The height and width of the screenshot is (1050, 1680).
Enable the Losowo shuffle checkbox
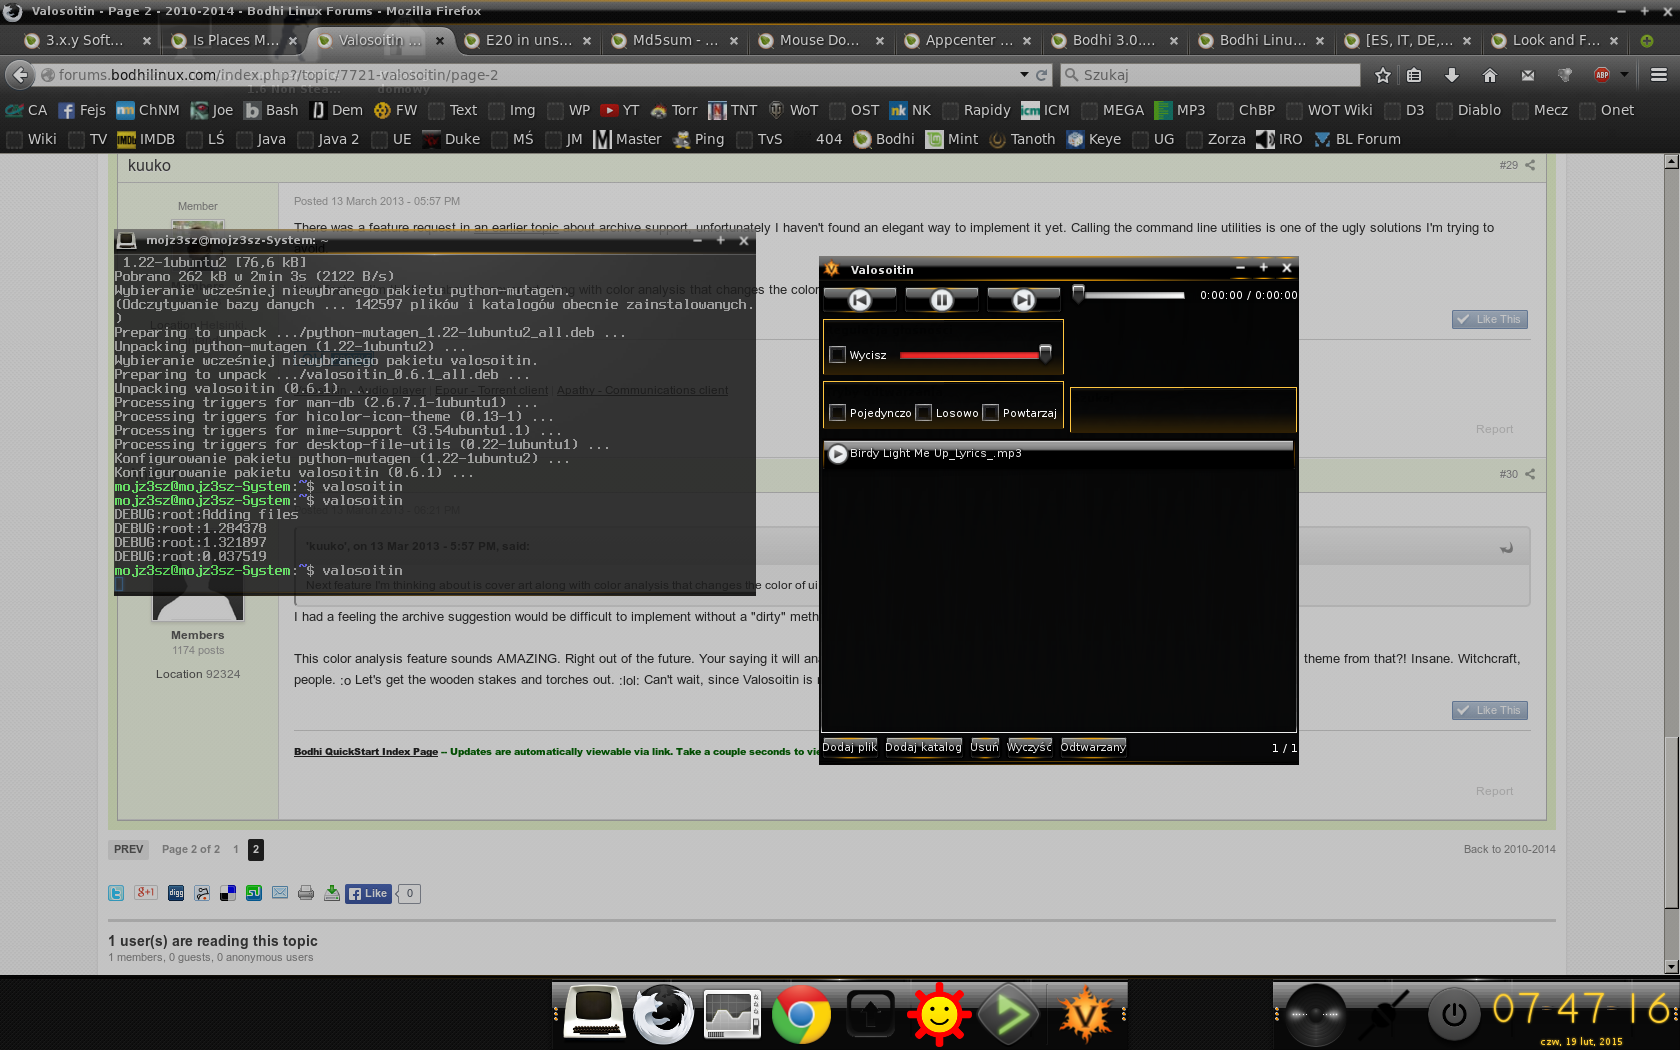[924, 412]
